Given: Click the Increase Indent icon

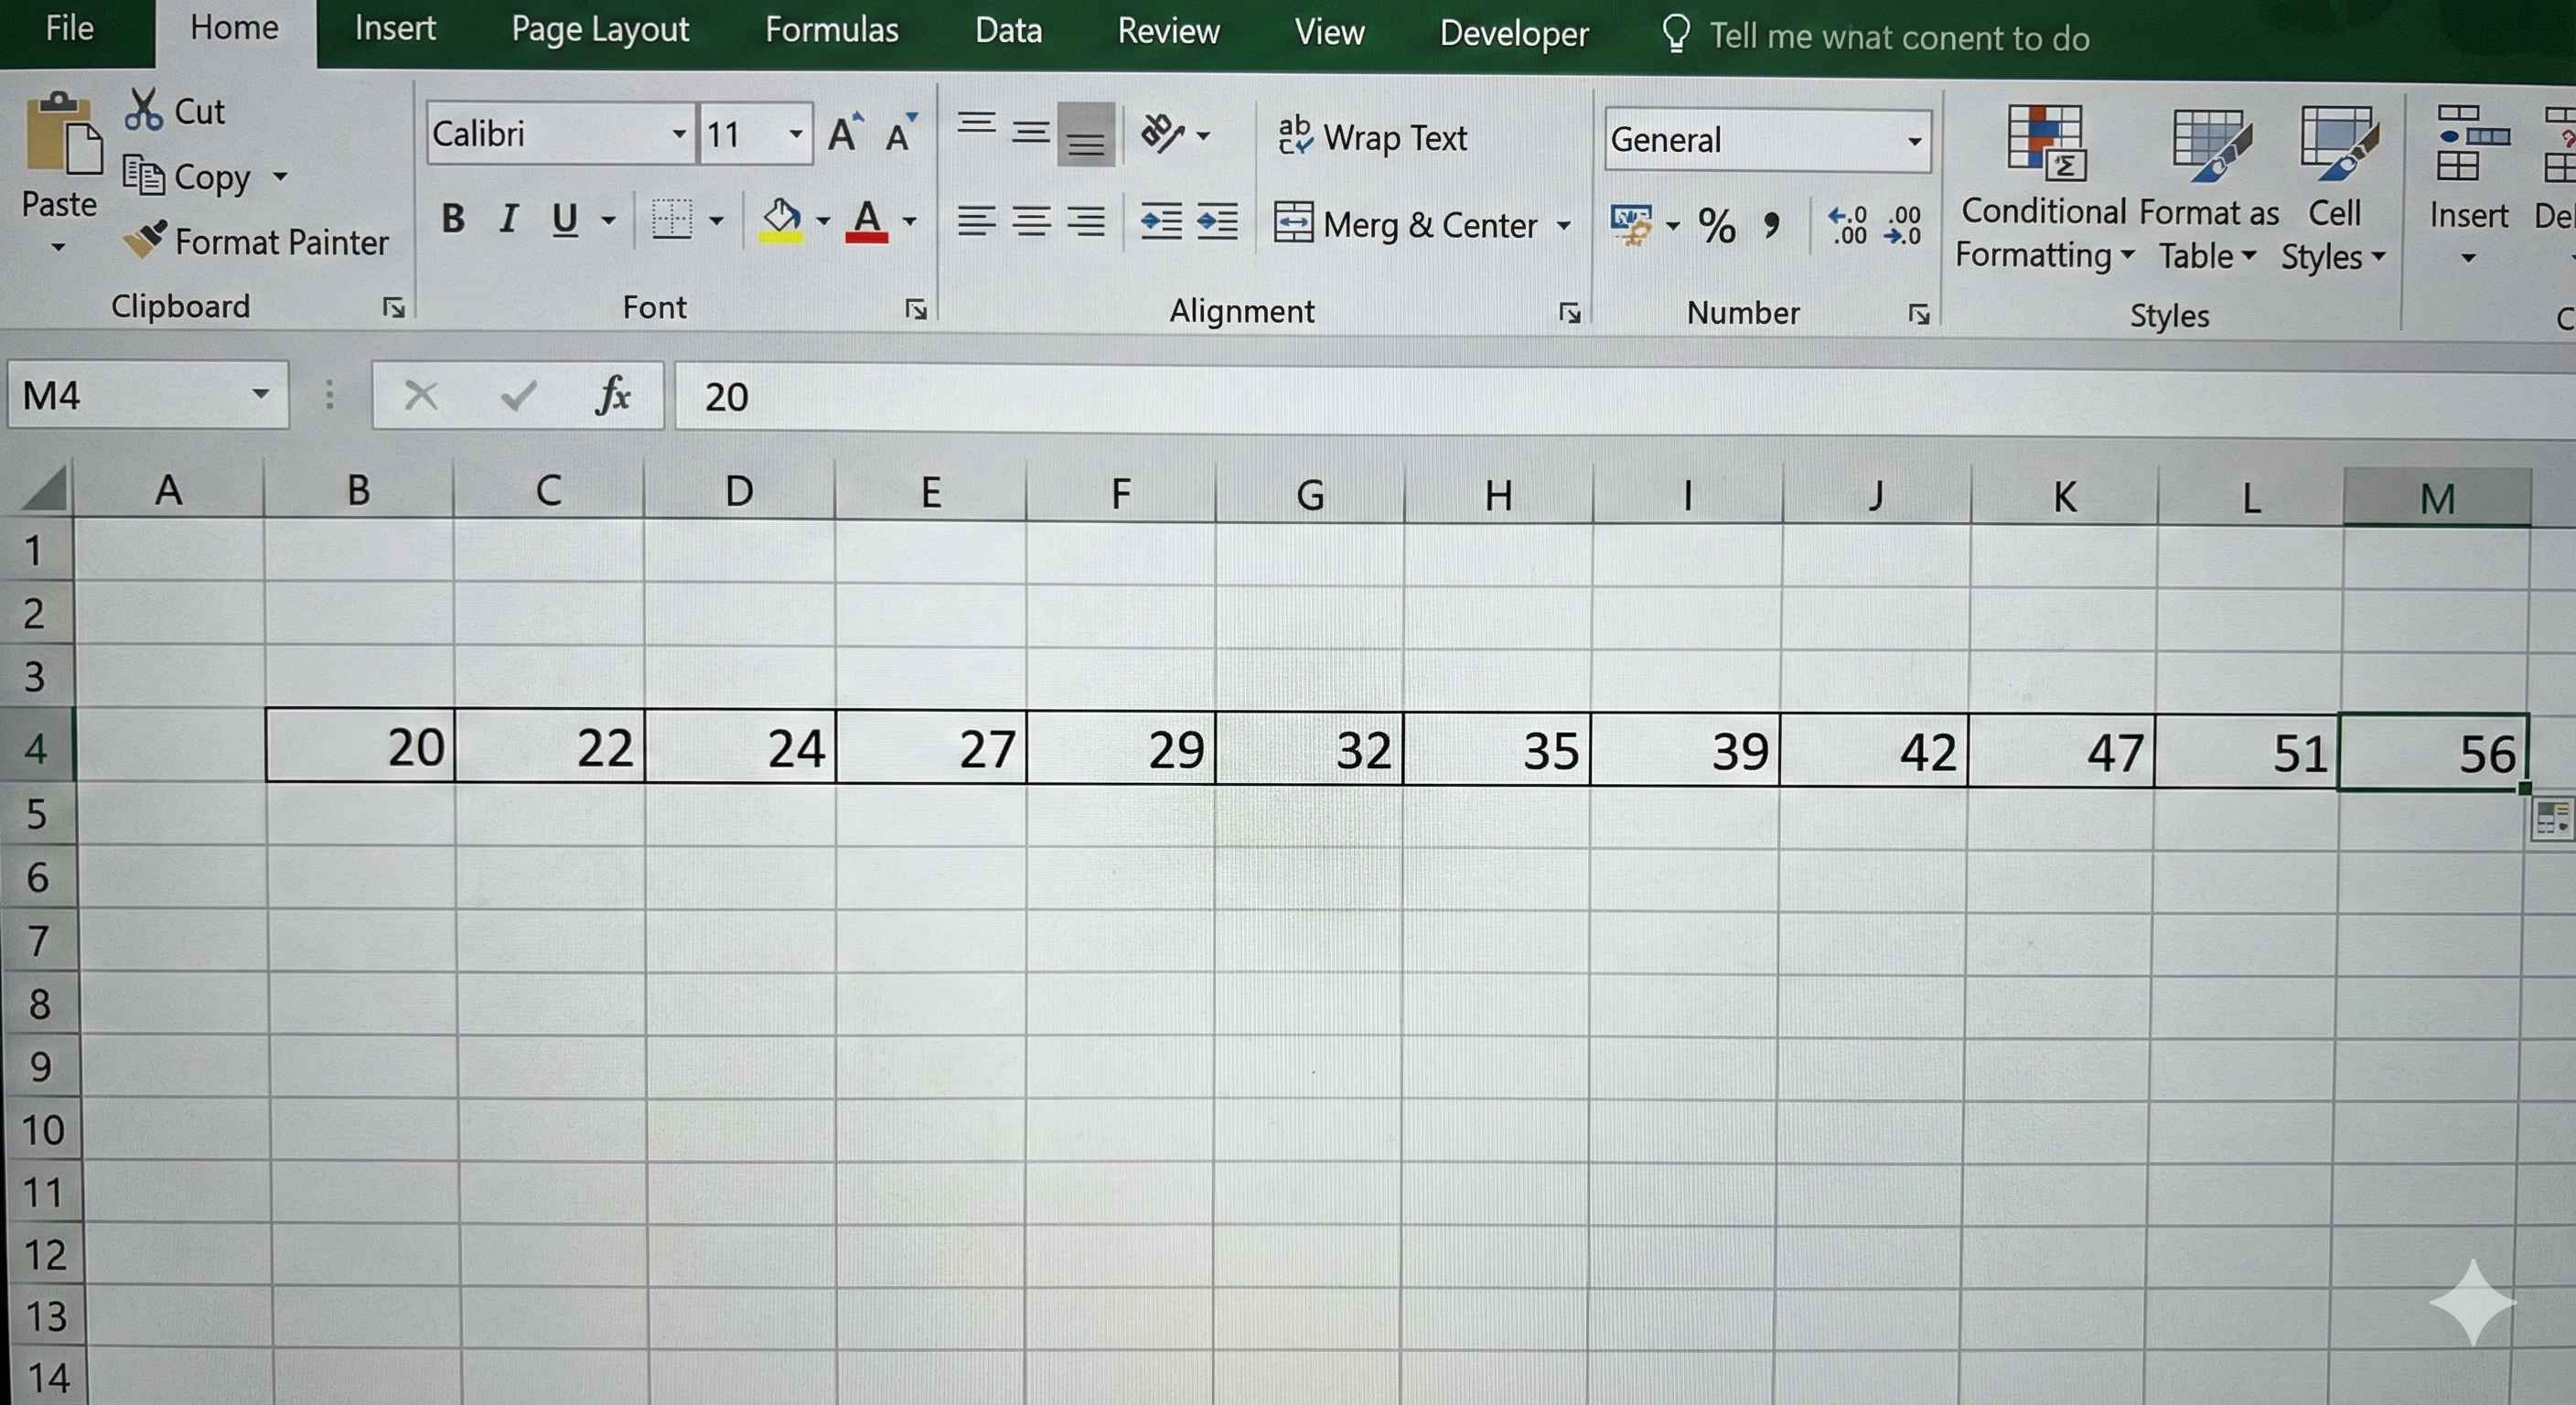Looking at the screenshot, I should (x=1216, y=221).
